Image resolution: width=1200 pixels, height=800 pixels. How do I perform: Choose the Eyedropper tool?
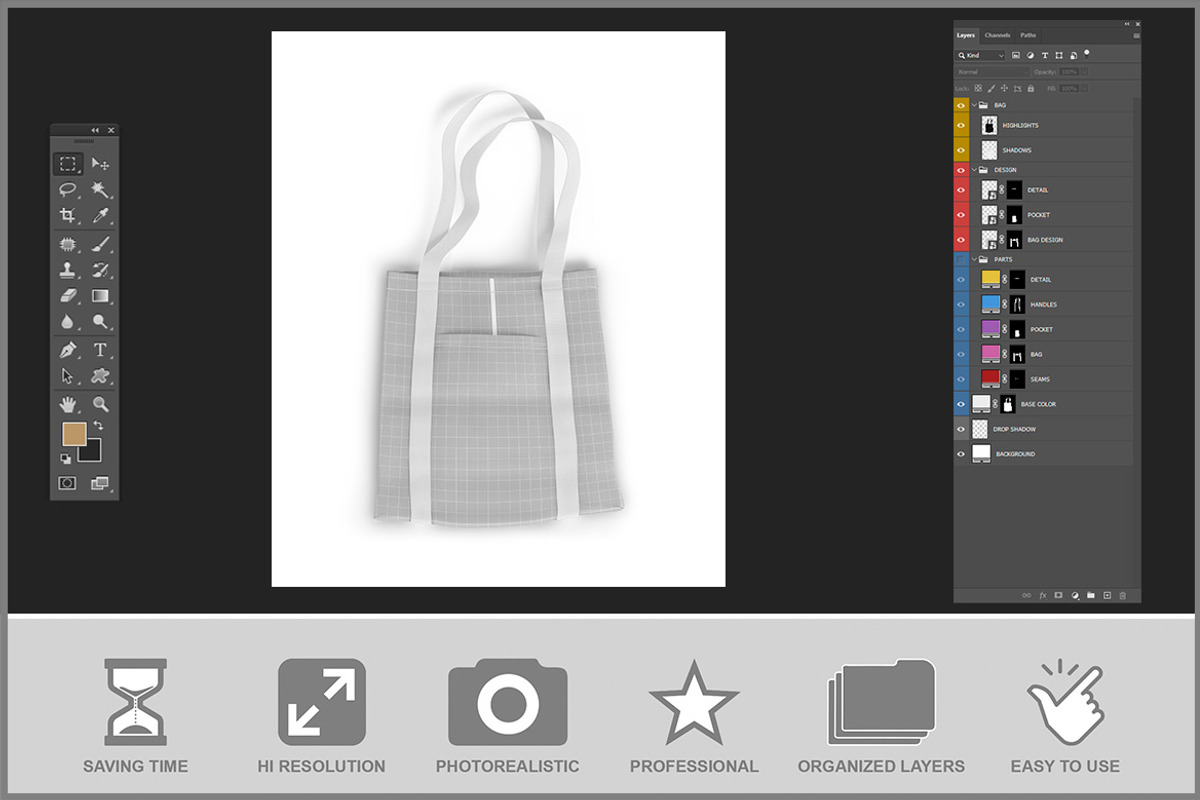pyautogui.click(x=100, y=215)
